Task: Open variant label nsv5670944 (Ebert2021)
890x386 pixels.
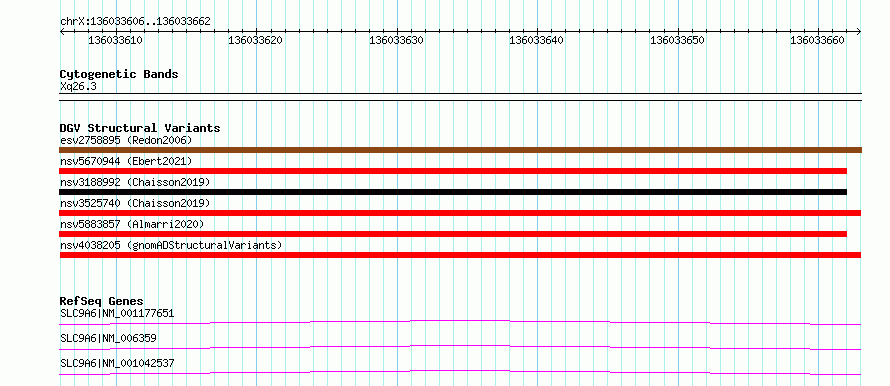Action: [x=126, y=161]
